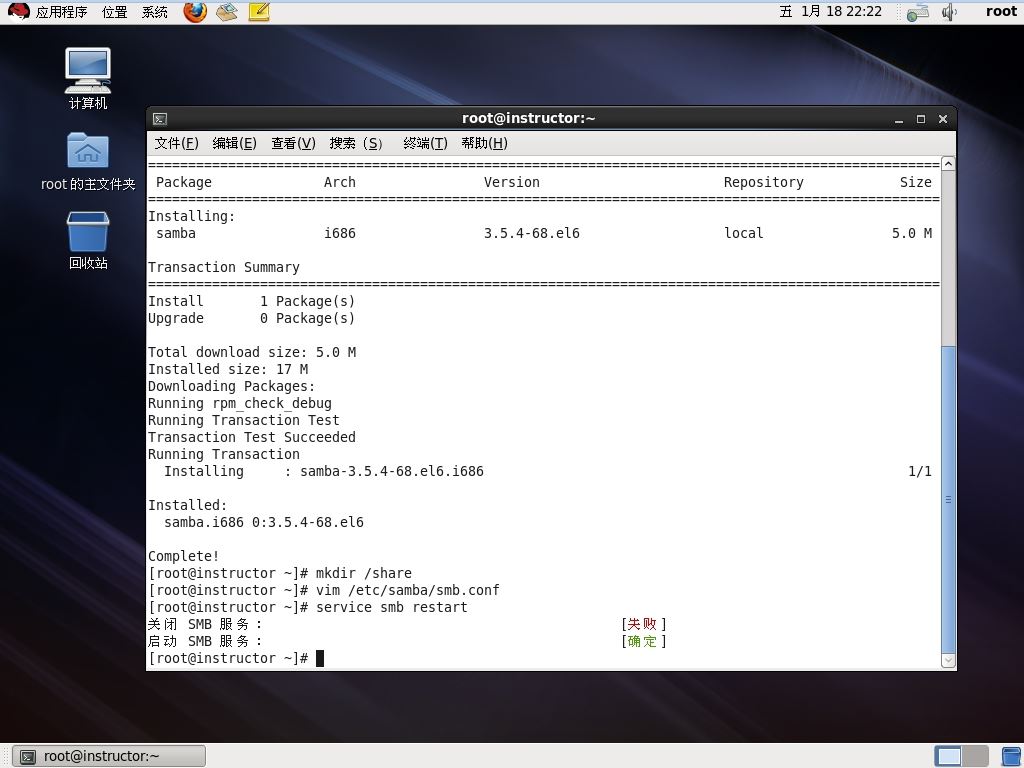Click the 'mkdir /share' command text

364,573
